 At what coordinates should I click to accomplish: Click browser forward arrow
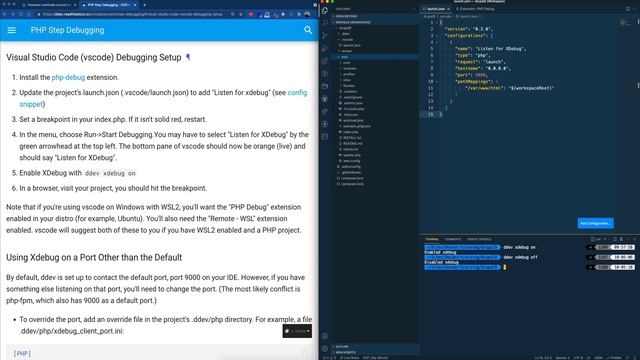13,14
